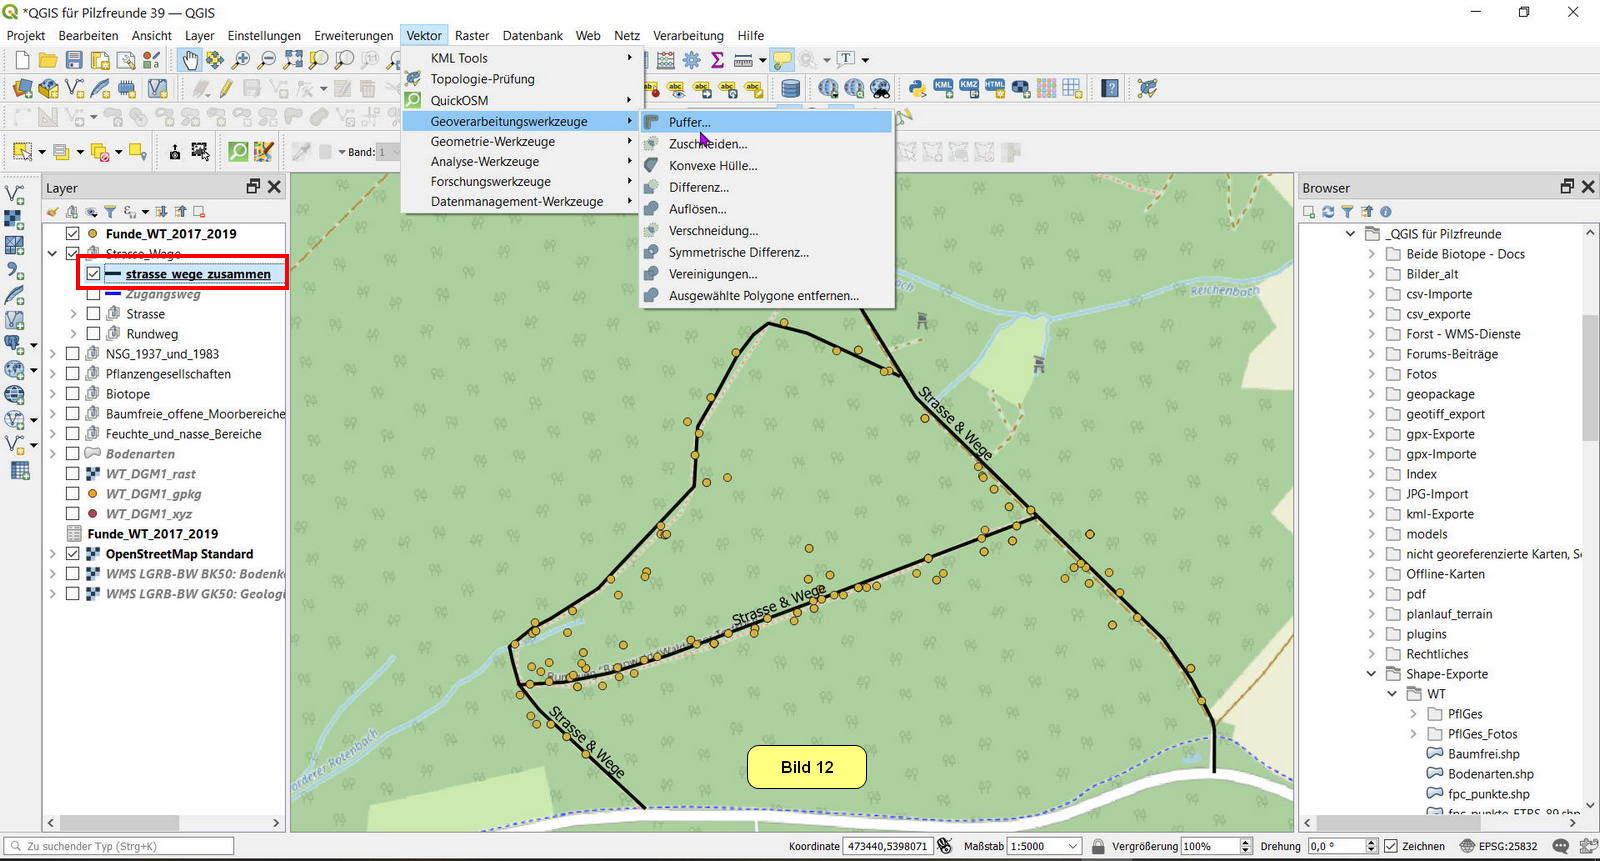Image resolution: width=1600 pixels, height=861 pixels.
Task: Select the Bodenarten.shp file in Browser
Action: click(x=1490, y=774)
